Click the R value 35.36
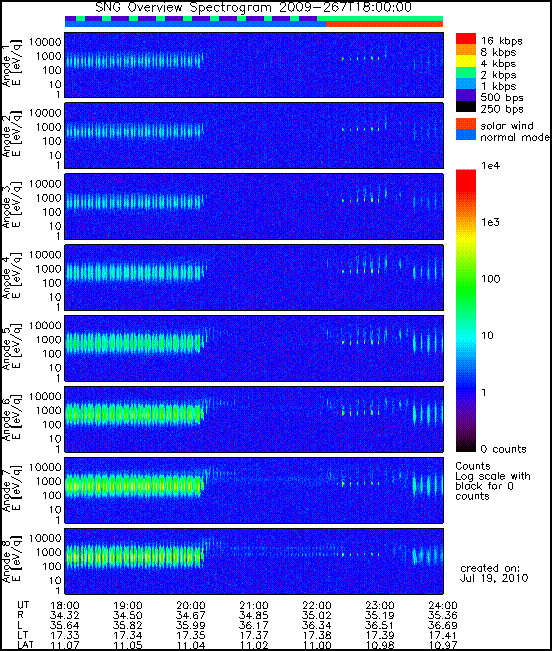 point(443,615)
